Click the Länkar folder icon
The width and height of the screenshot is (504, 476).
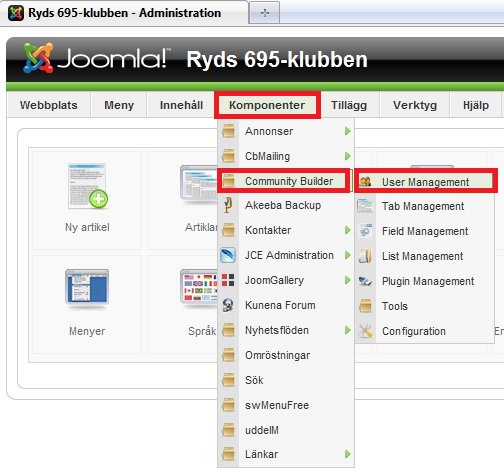point(228,454)
